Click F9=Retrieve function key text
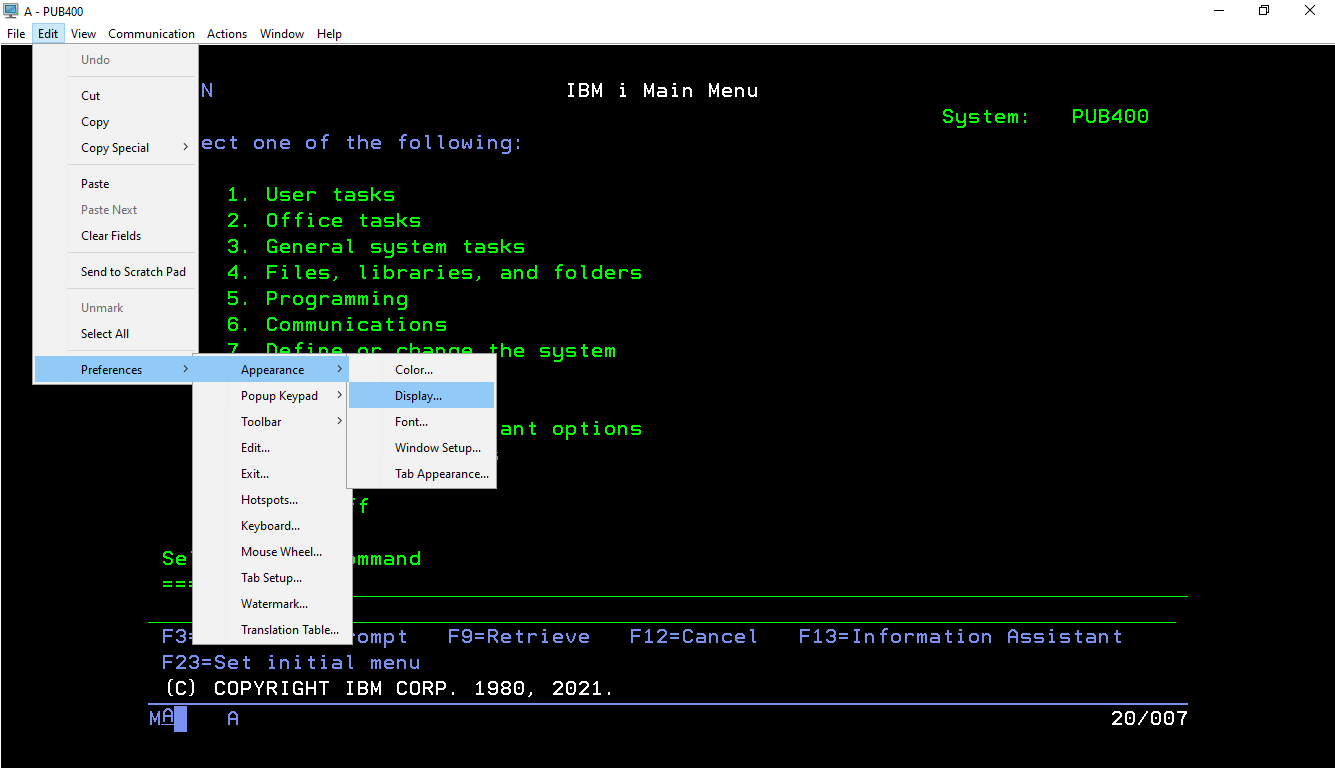Screen dimensions: 1335x768 pyautogui.click(x=519, y=637)
